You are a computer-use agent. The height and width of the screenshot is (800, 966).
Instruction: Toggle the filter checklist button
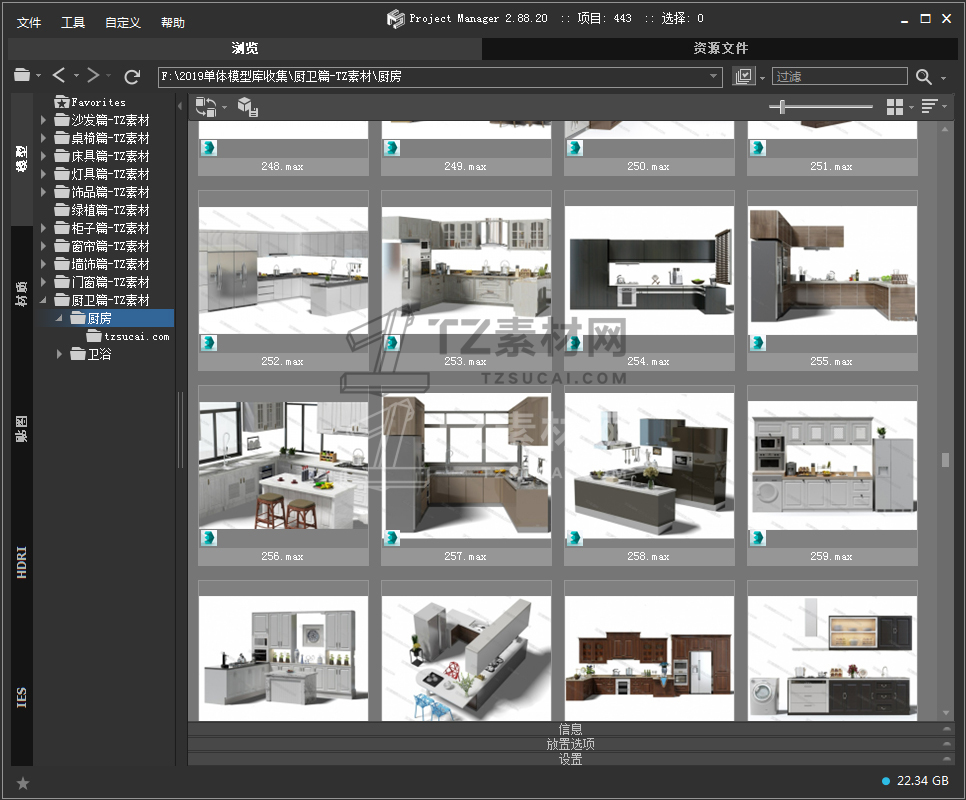pos(743,76)
